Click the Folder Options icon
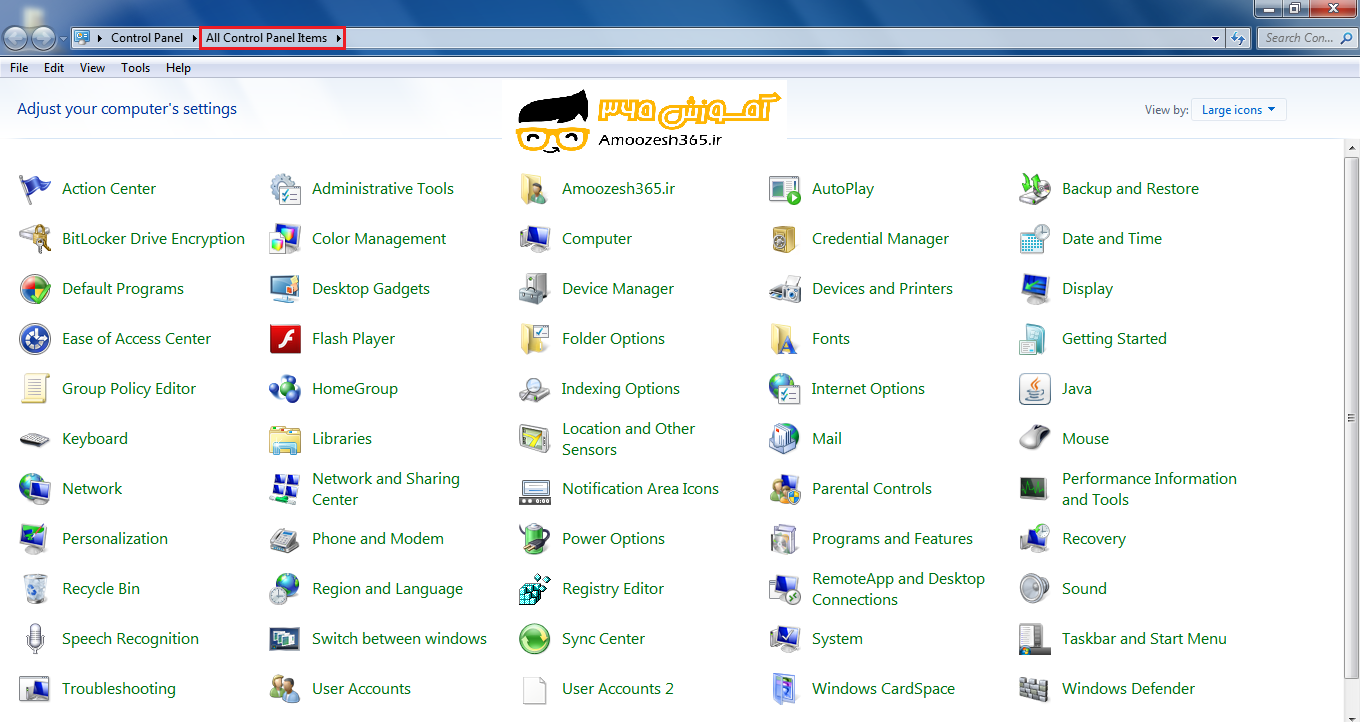Screen dimensions: 1360x722 [535, 339]
